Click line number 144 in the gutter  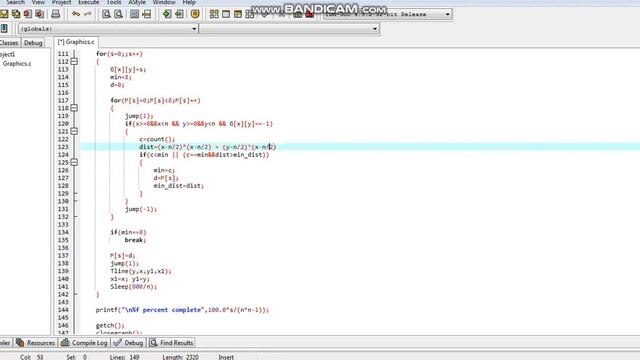pyautogui.click(x=63, y=310)
